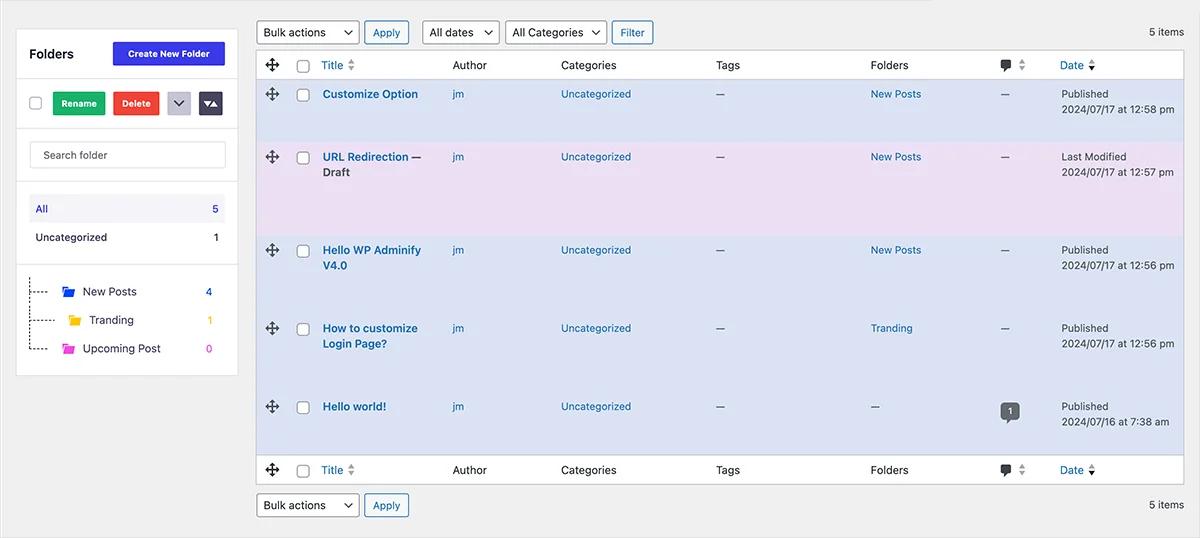1200x538 pixels.
Task: Click the move icon in the table footer
Action: point(272,470)
